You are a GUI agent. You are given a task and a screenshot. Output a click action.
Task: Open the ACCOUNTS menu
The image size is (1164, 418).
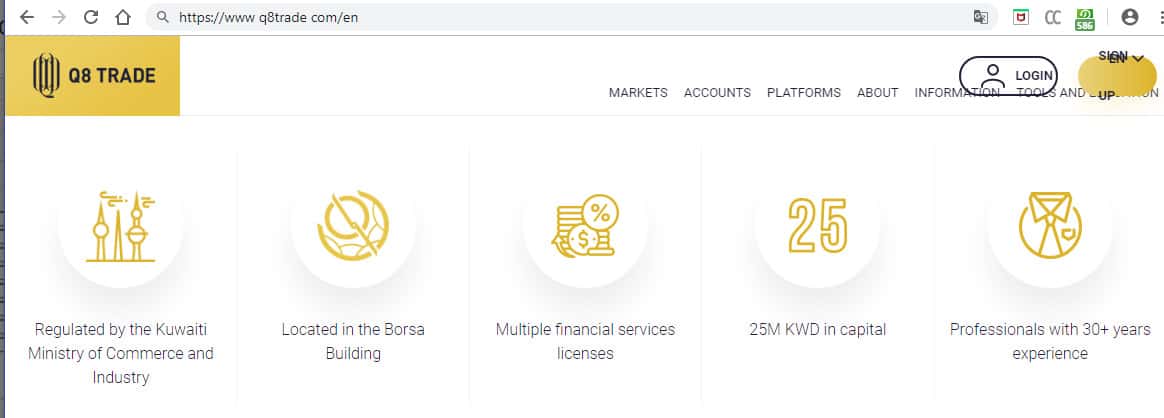pyautogui.click(x=717, y=93)
